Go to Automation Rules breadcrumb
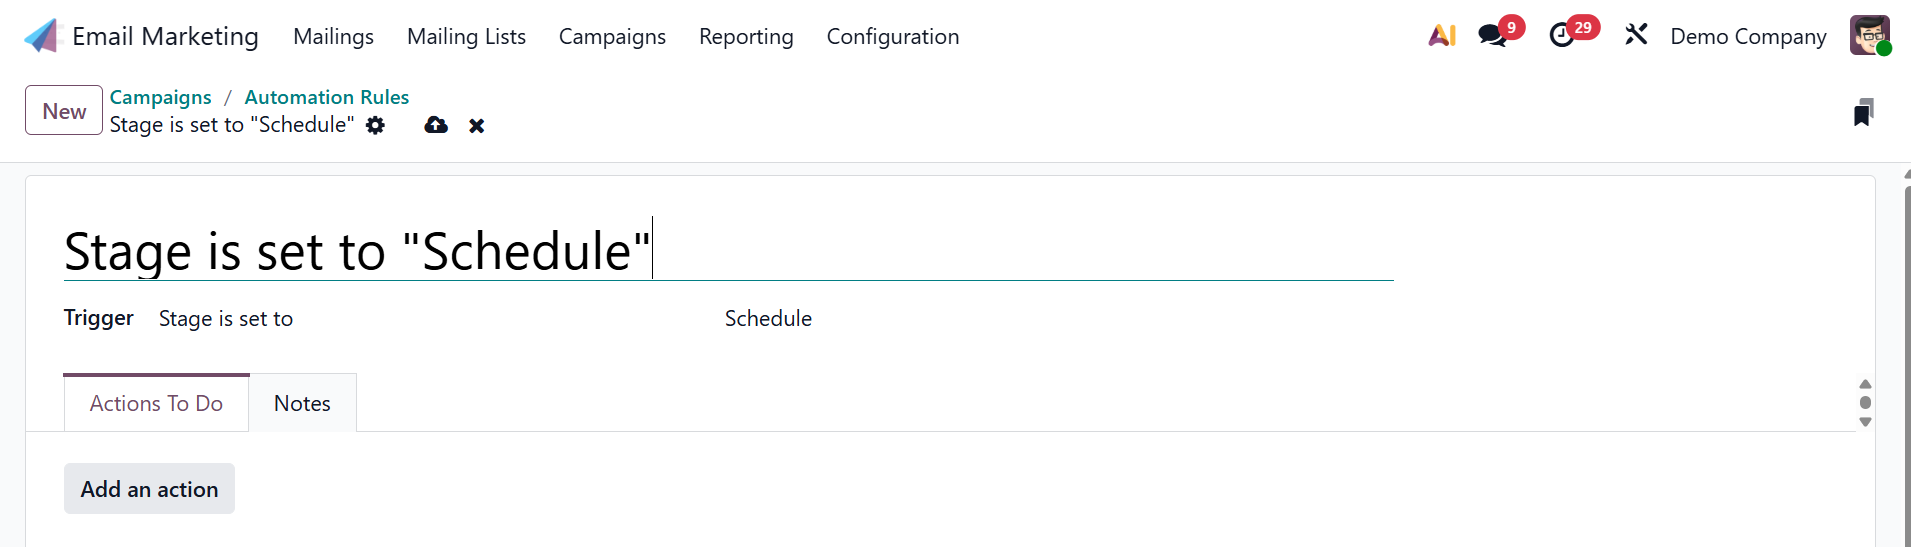Viewport: 1911px width, 547px height. click(326, 97)
